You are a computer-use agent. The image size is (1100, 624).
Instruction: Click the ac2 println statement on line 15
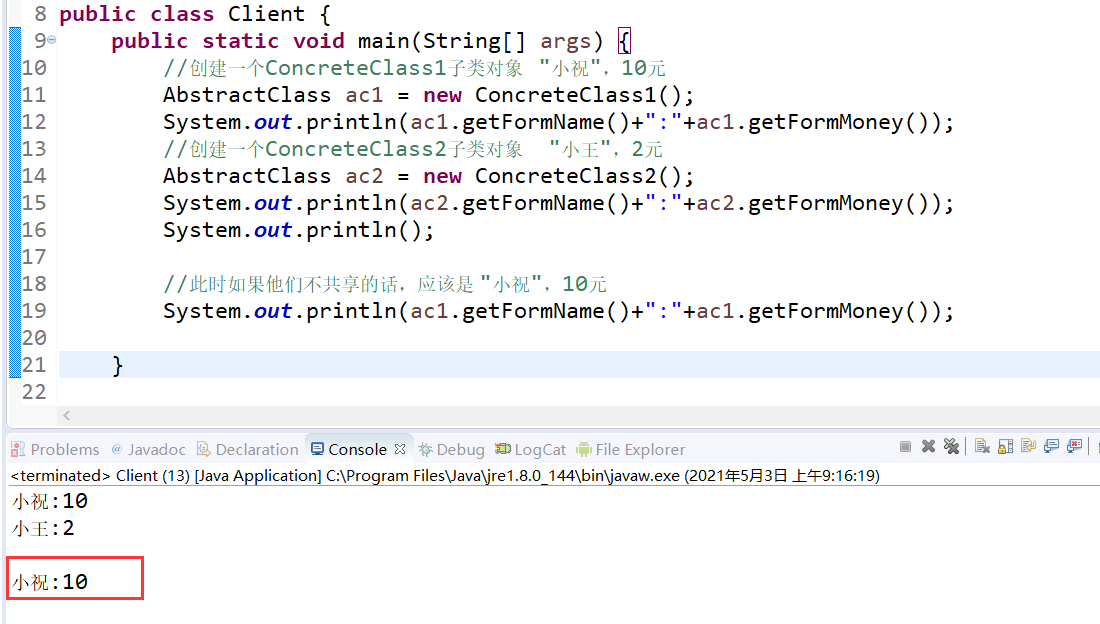pyautogui.click(x=558, y=203)
